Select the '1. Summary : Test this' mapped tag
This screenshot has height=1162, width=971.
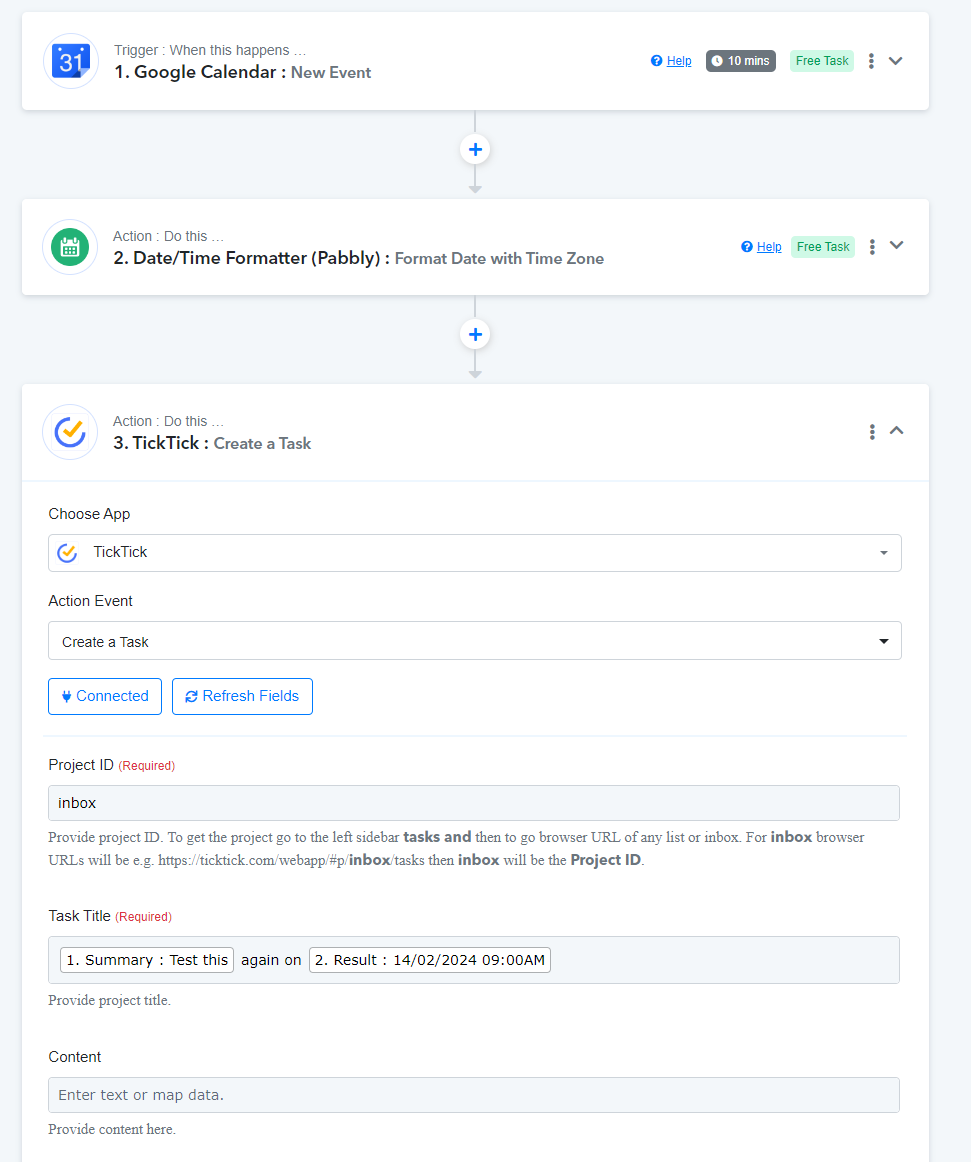pos(147,960)
